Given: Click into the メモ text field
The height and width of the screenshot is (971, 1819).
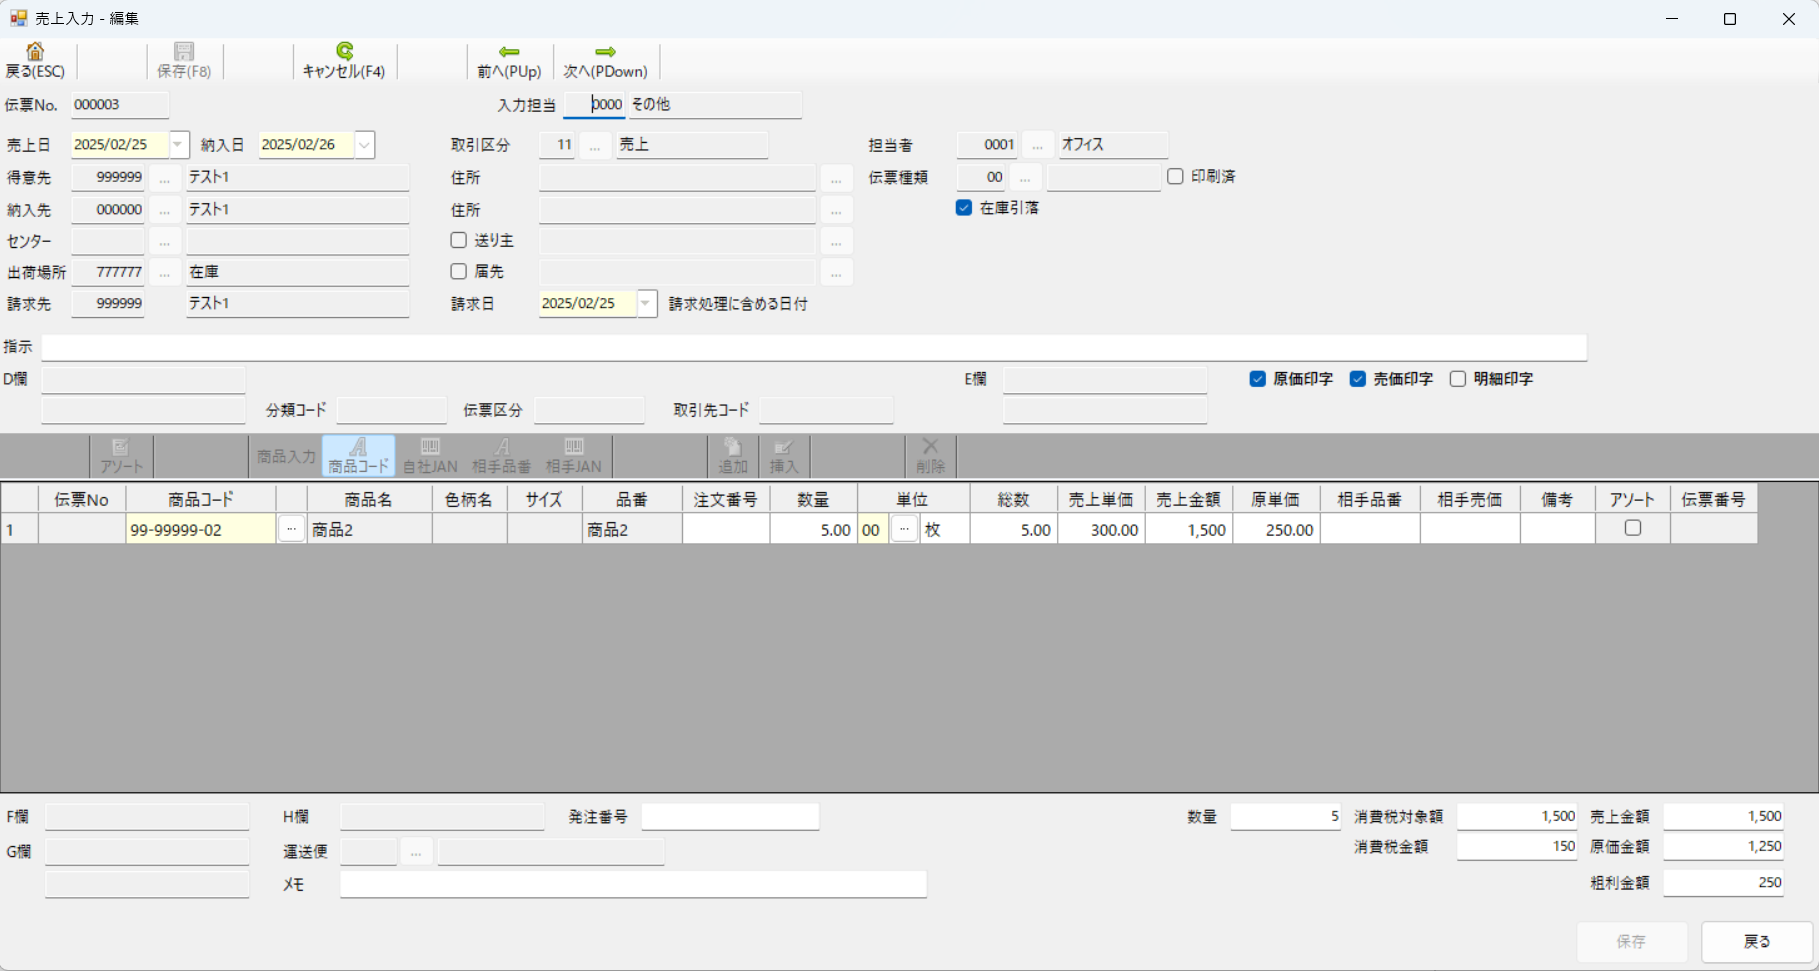Looking at the screenshot, I should (x=632, y=884).
